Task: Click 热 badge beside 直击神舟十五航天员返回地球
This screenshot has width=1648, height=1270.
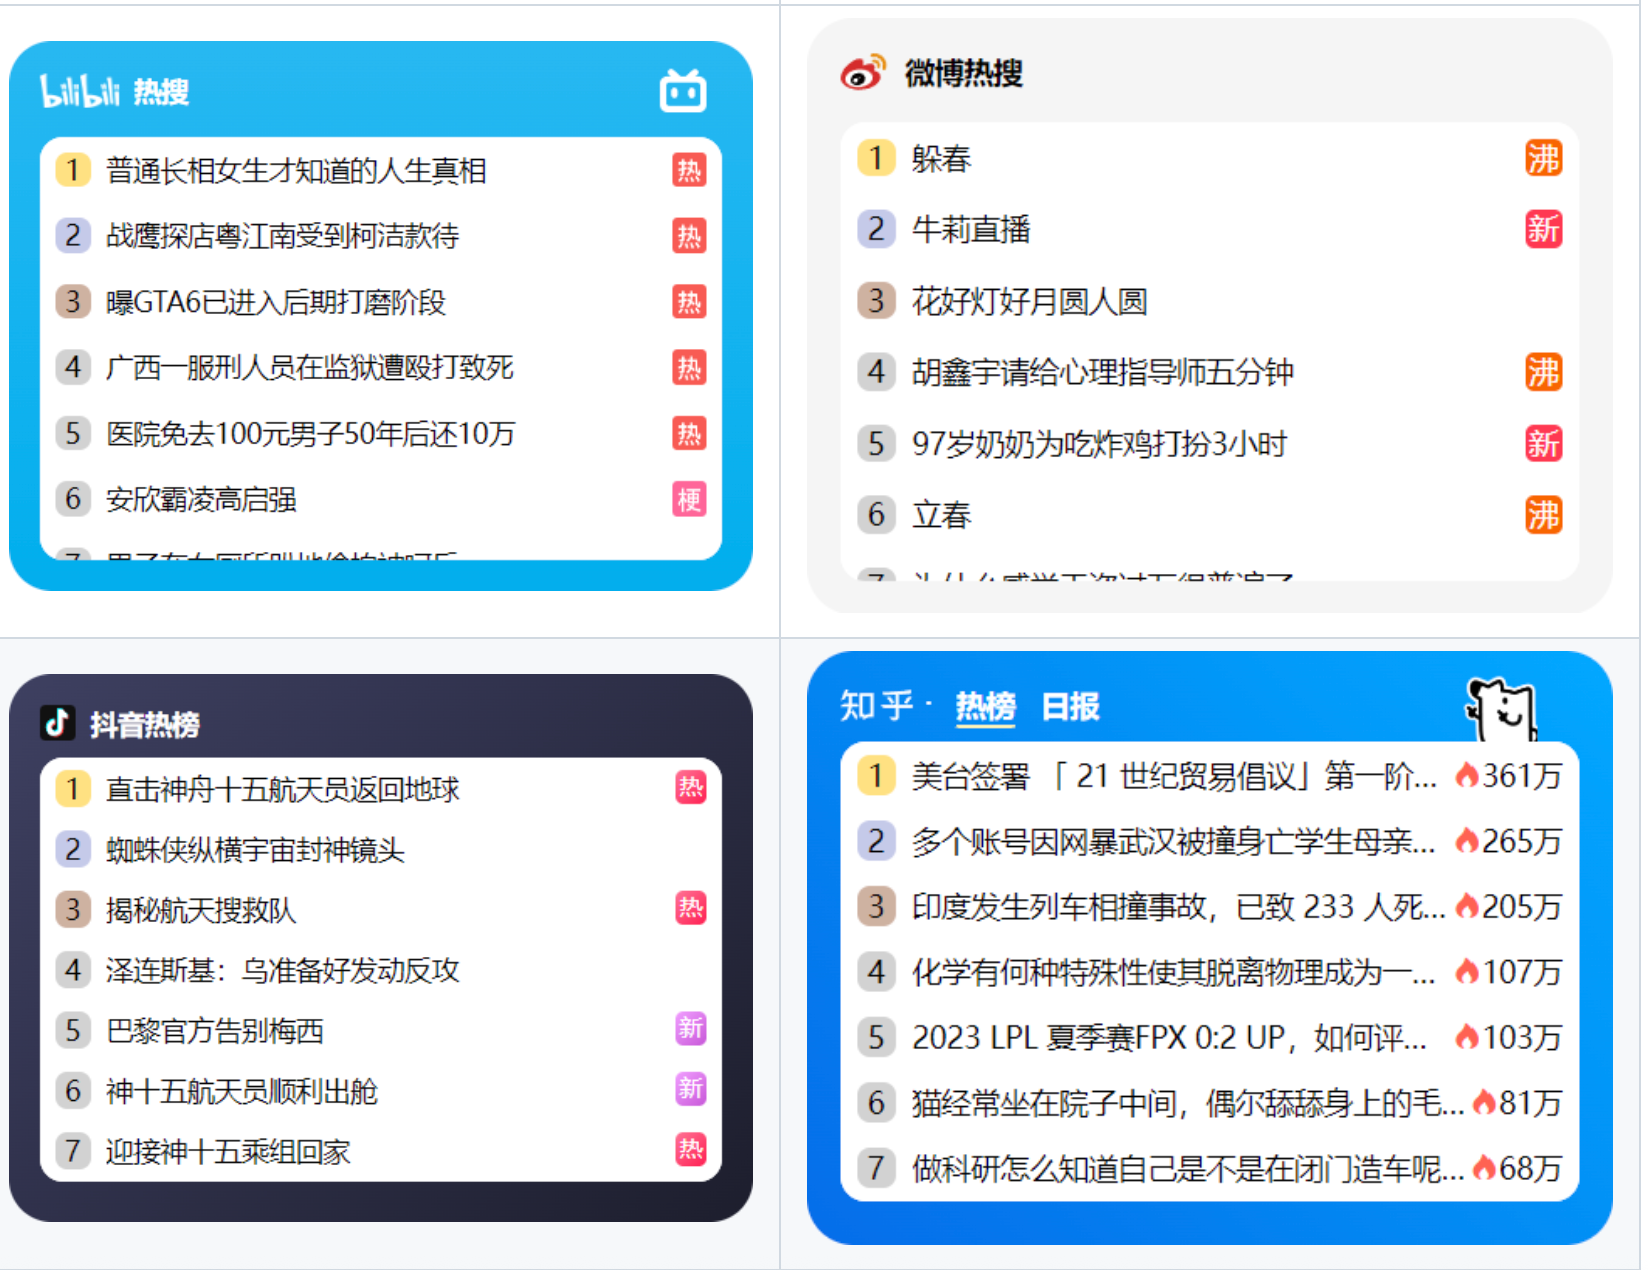Action: coord(690,788)
